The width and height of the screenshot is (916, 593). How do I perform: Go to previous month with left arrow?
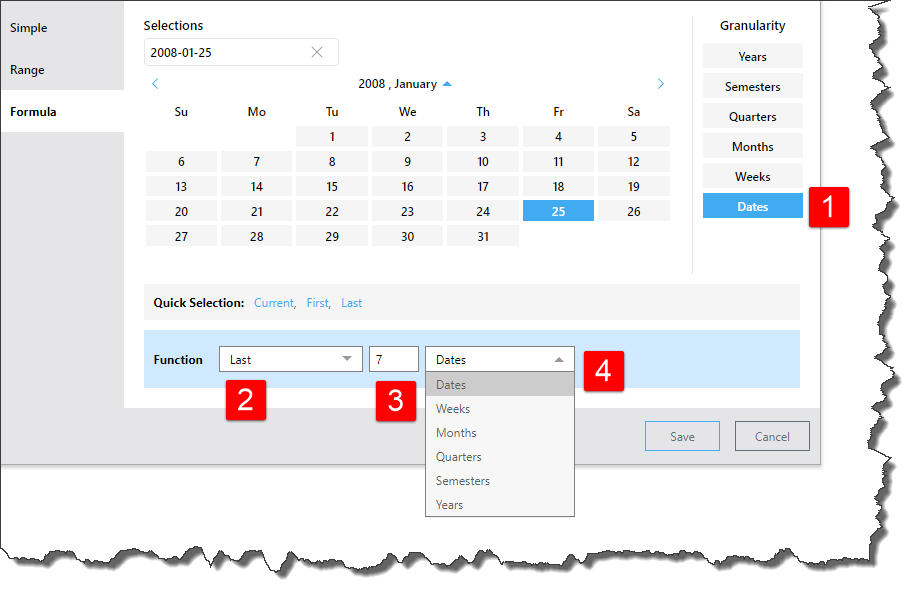[x=155, y=84]
